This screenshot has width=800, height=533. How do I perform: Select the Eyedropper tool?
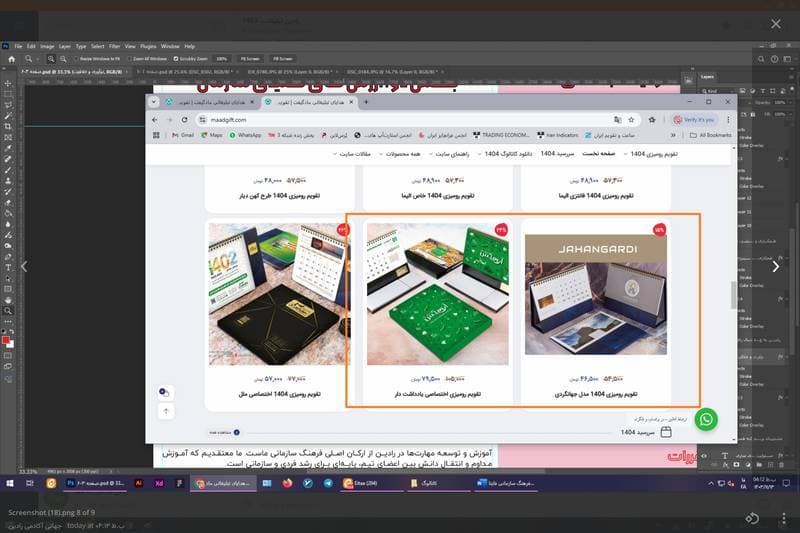coord(8,148)
